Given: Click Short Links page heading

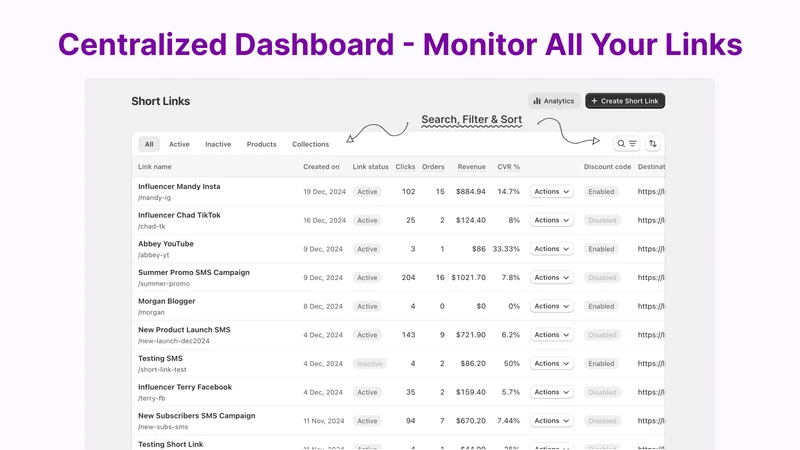Looking at the screenshot, I should pyautogui.click(x=161, y=101).
